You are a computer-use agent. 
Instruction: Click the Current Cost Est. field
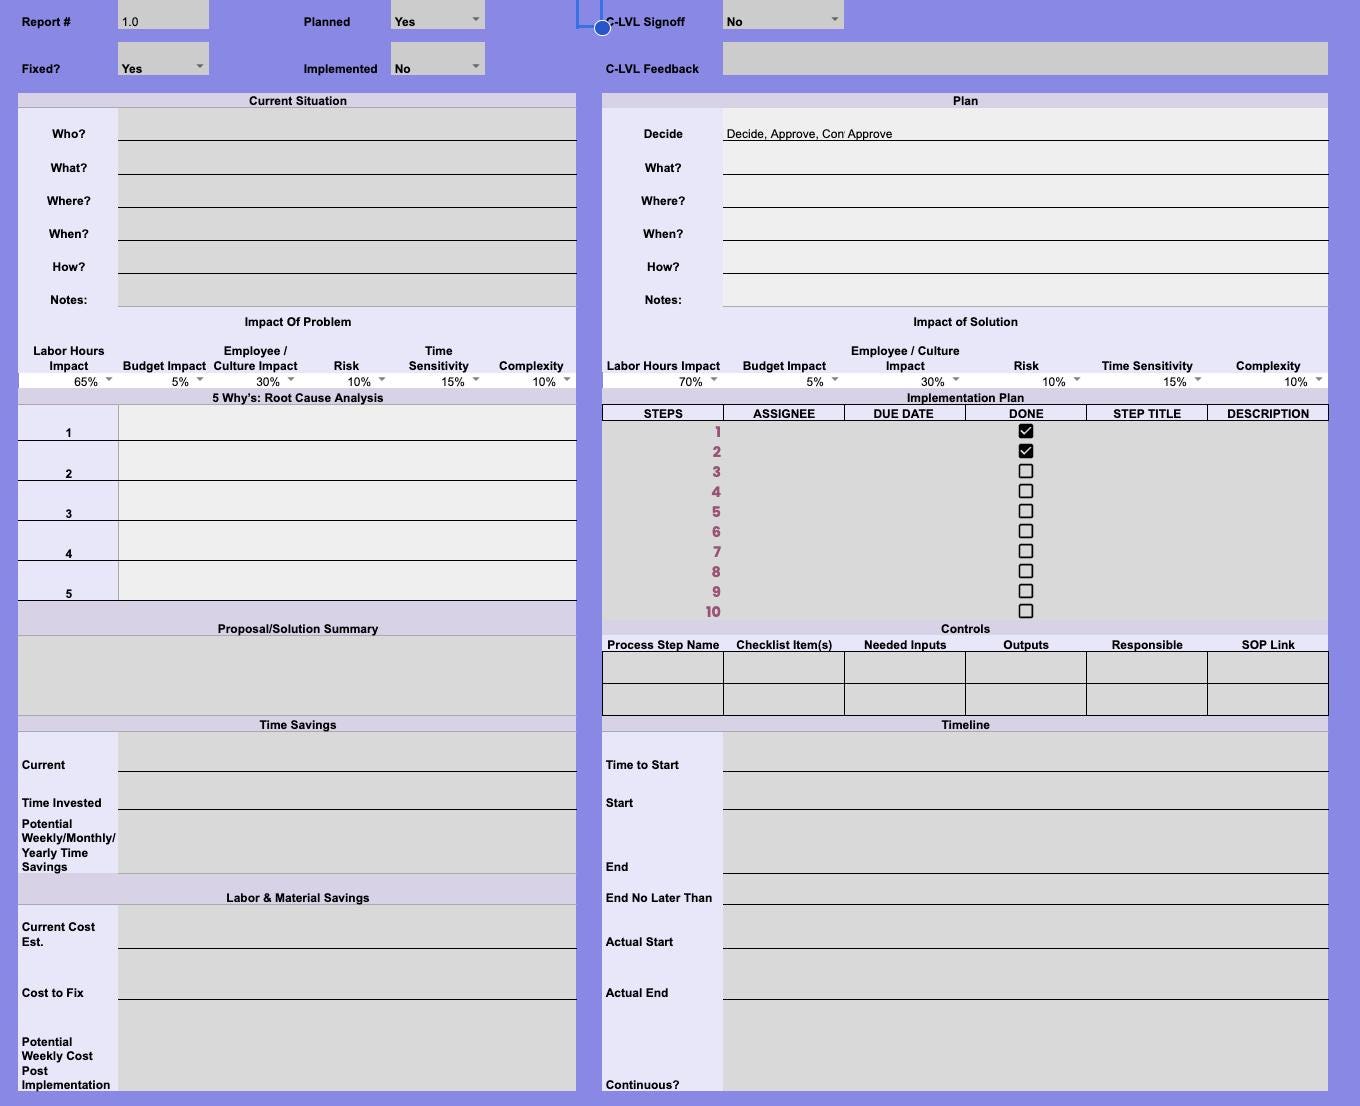coord(347,926)
